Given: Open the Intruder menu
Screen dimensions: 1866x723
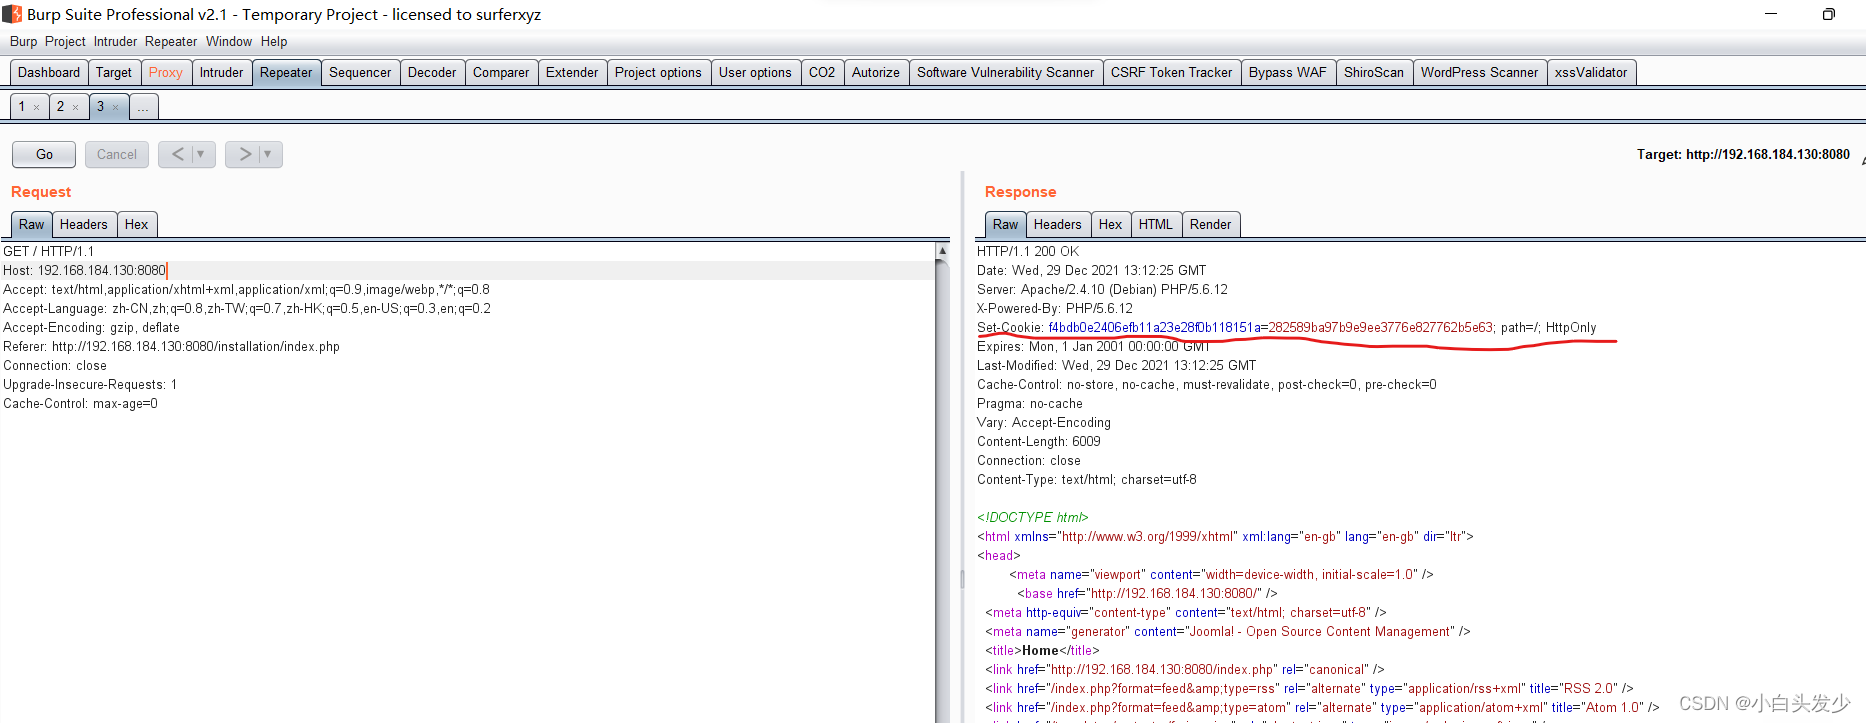Looking at the screenshot, I should (115, 41).
